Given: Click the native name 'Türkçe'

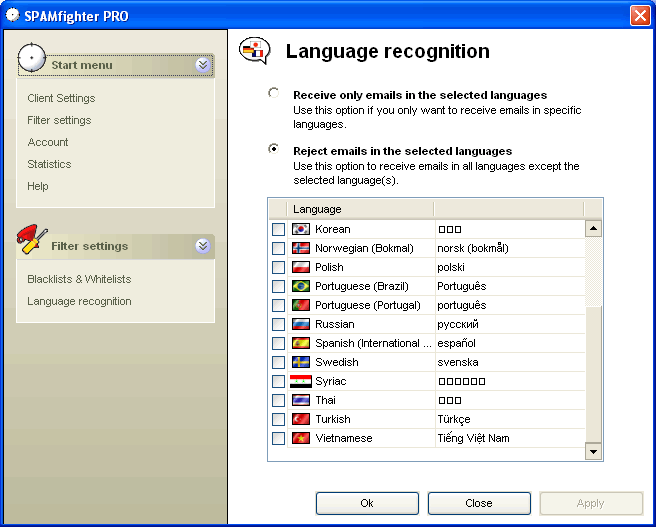Looking at the screenshot, I should [x=454, y=419].
